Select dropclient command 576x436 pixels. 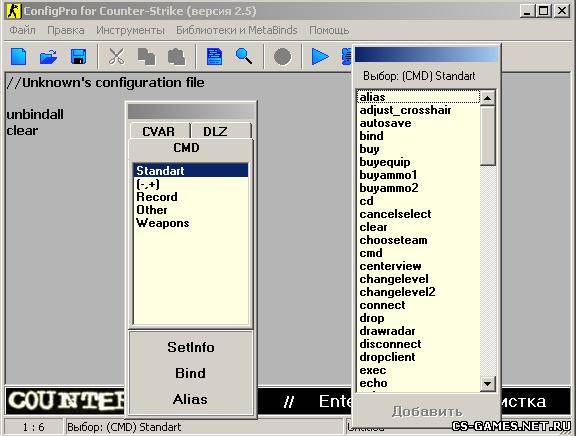click(418, 357)
